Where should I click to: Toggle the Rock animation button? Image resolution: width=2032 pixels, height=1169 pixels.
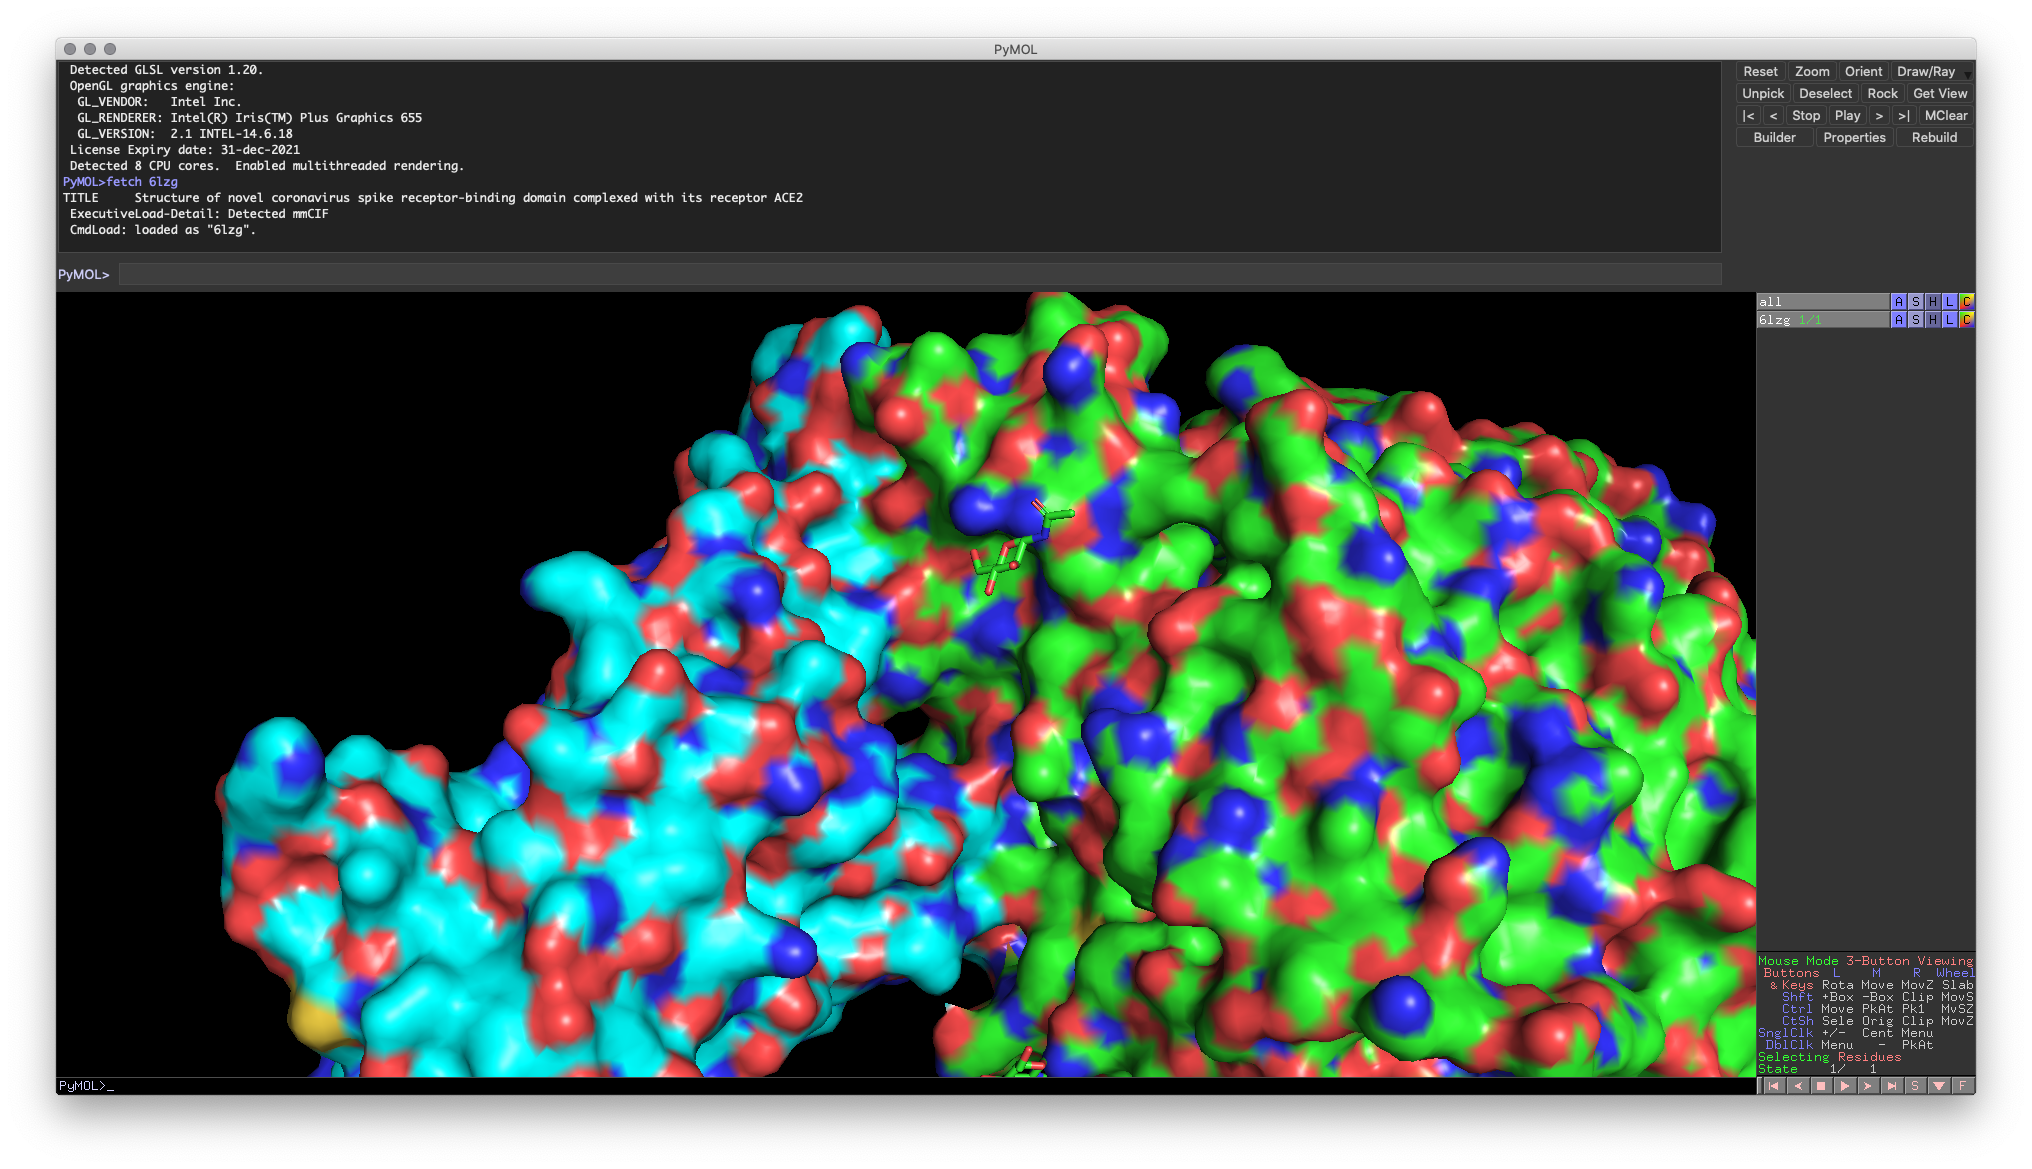tap(1882, 94)
